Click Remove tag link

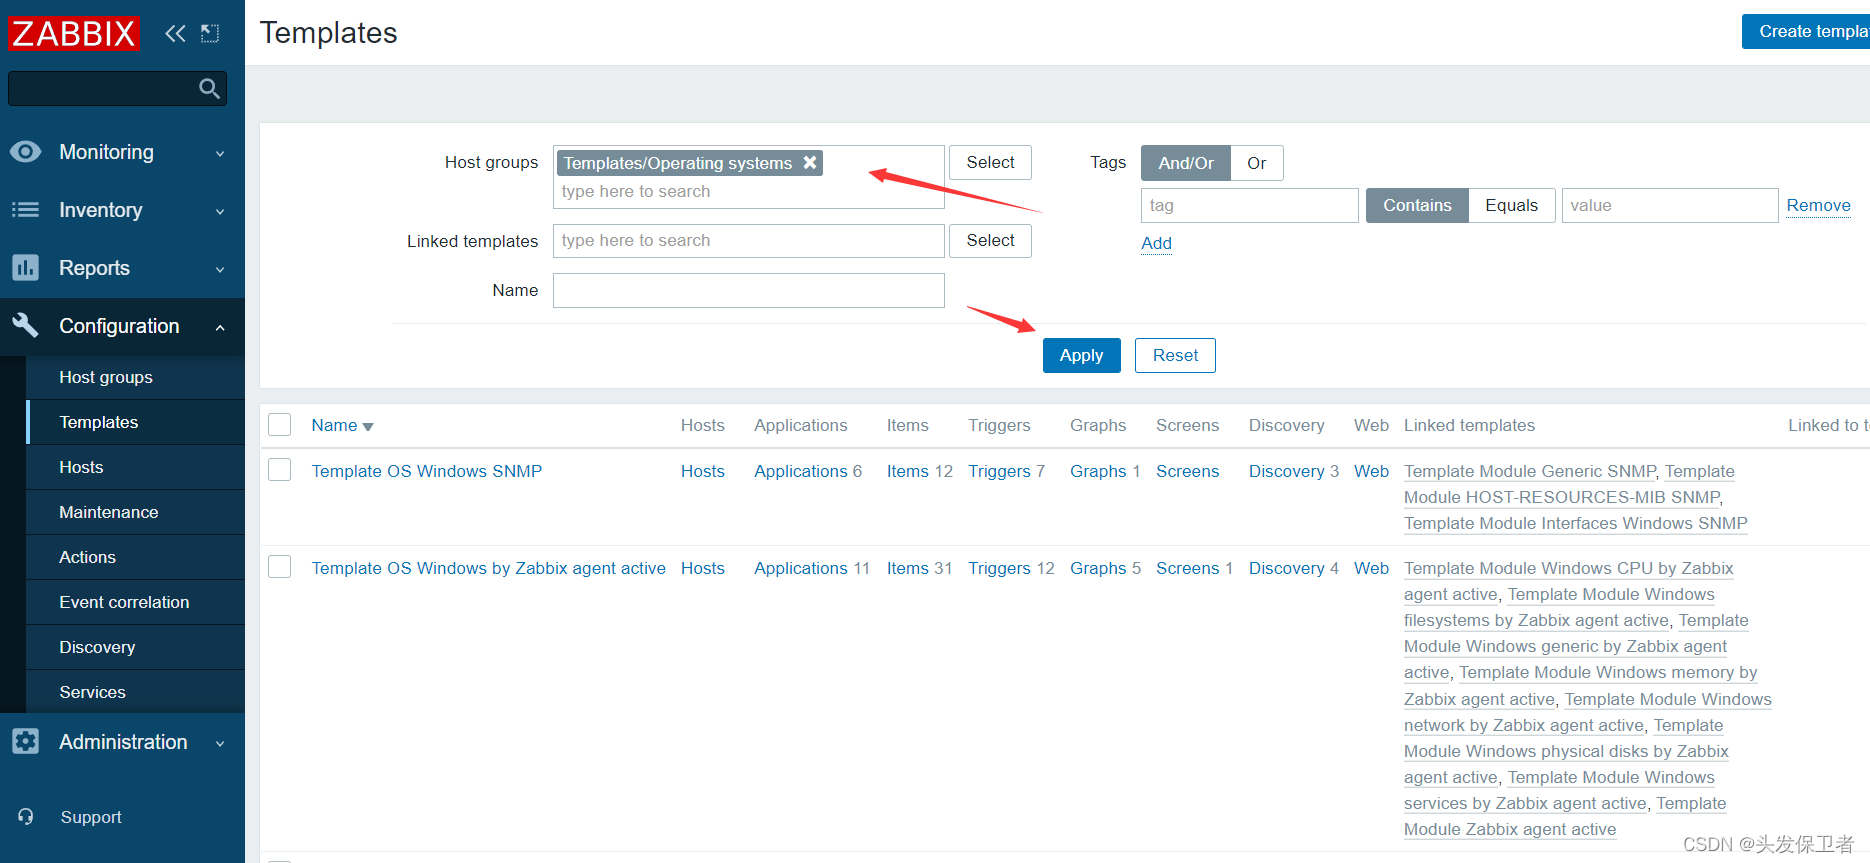tap(1818, 205)
